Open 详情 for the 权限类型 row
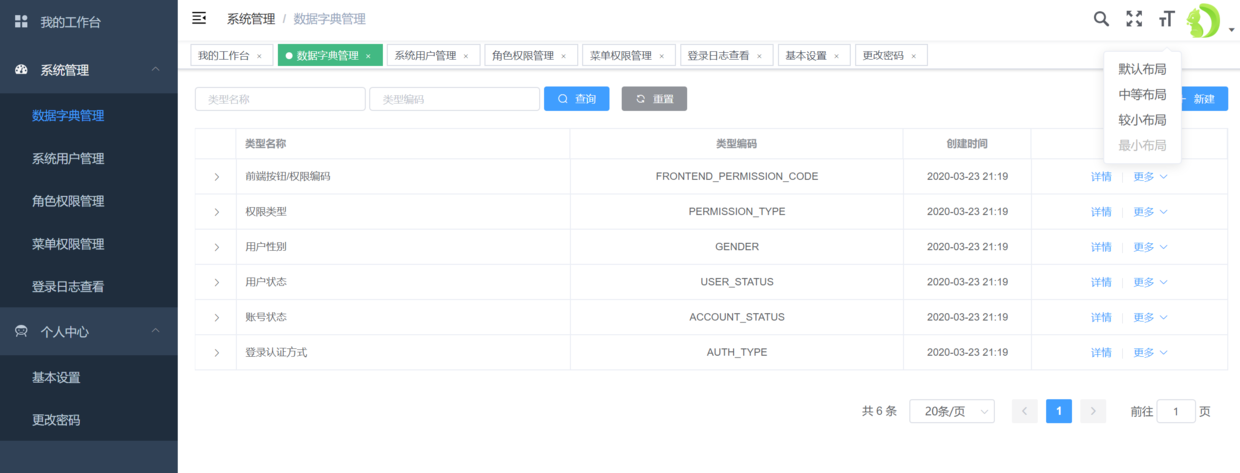The image size is (1240, 473). tap(1101, 212)
